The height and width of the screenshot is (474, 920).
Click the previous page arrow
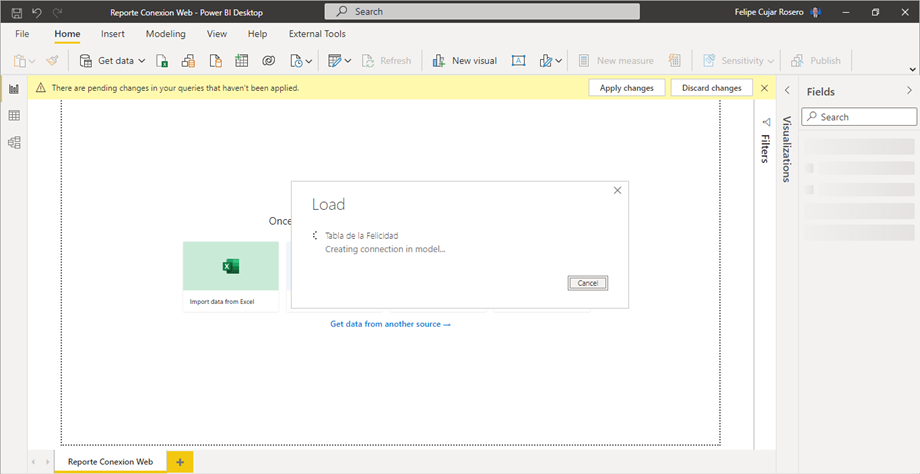[x=33, y=462]
